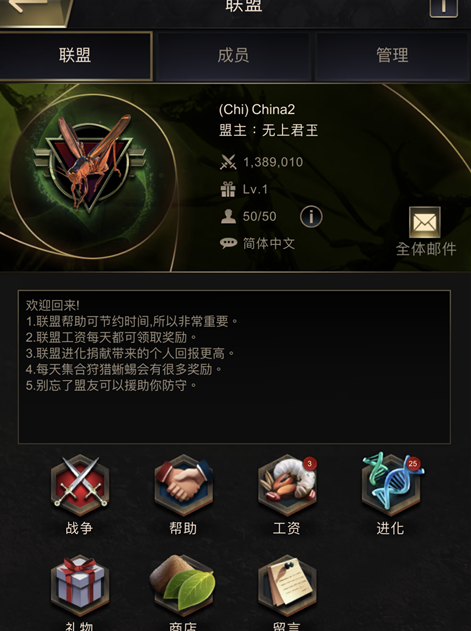Open the 进化 DNA helix icon
471x631 pixels.
[x=391, y=484]
